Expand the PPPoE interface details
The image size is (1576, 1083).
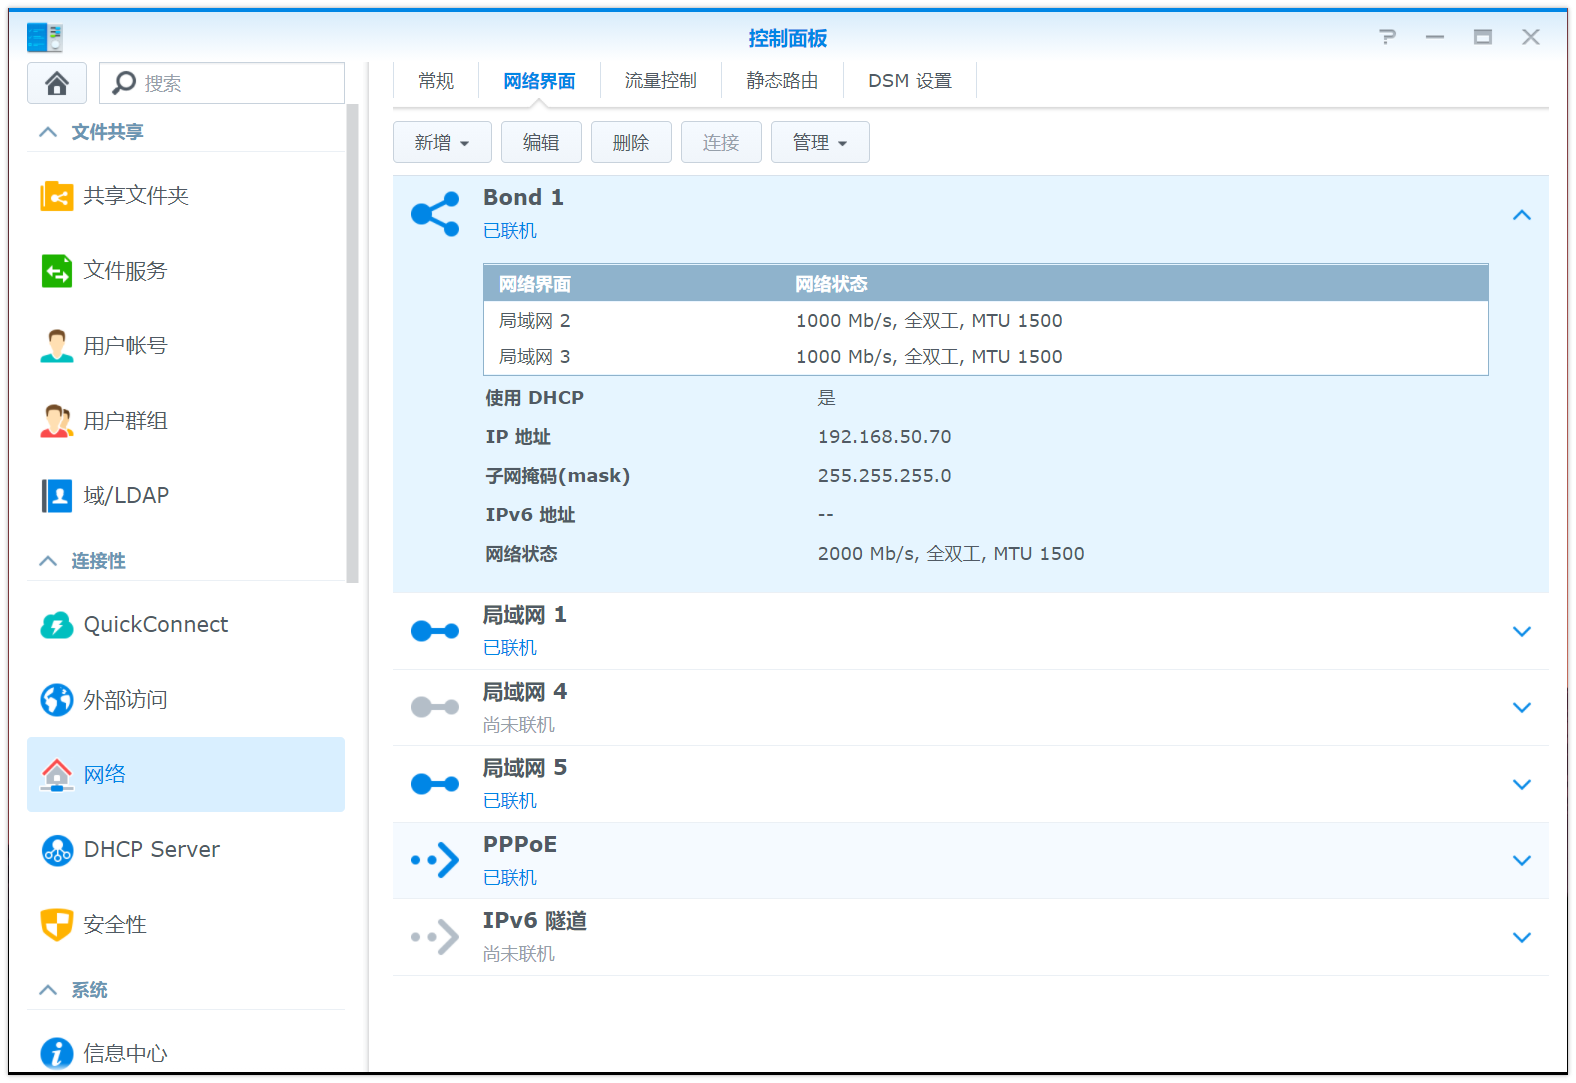[x=1521, y=861]
